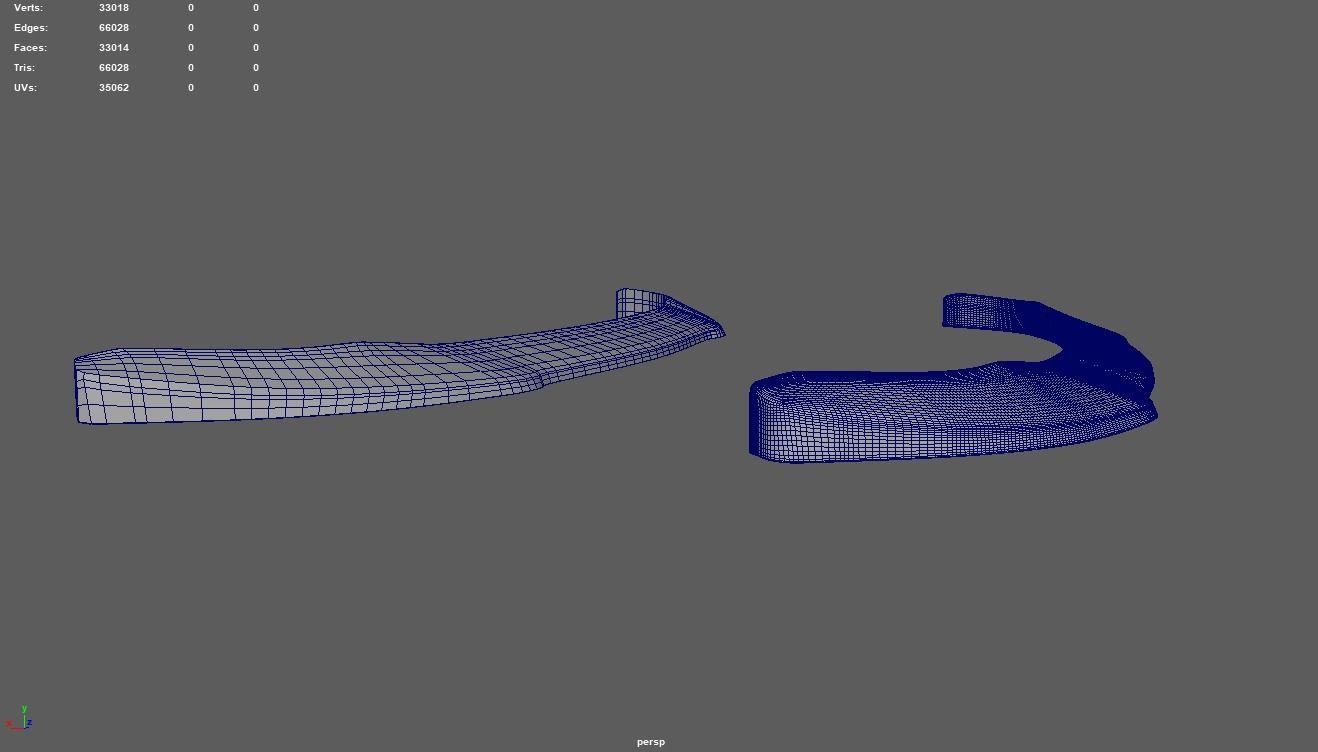1318x752 pixels.
Task: Click the XYZ axis orientation gizmo
Action: [x=20, y=718]
